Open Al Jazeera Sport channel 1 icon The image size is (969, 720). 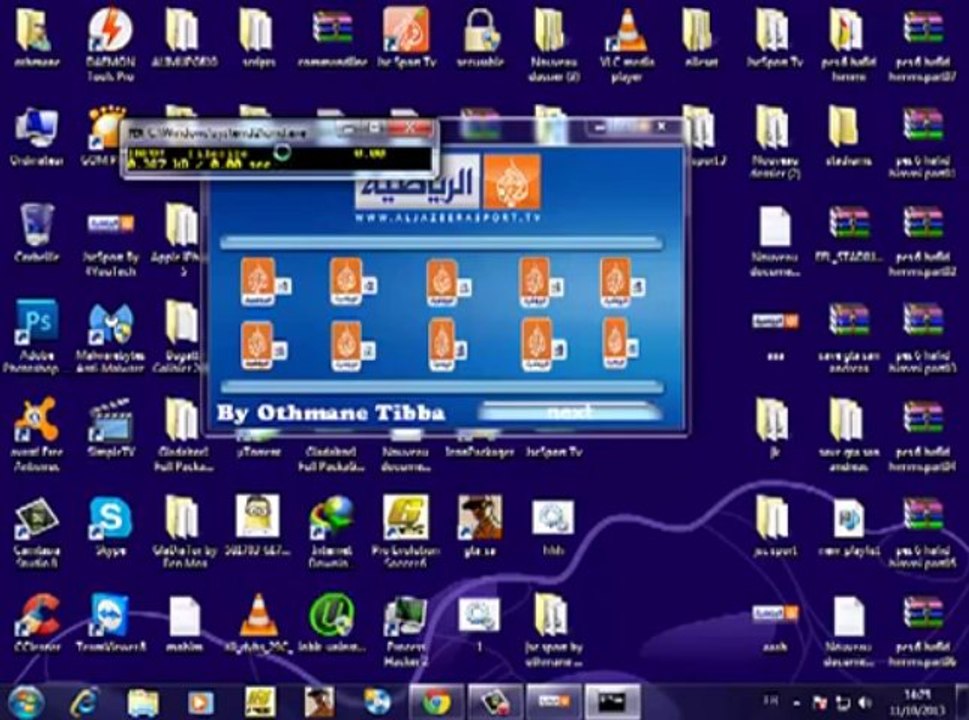pyautogui.click(x=265, y=282)
